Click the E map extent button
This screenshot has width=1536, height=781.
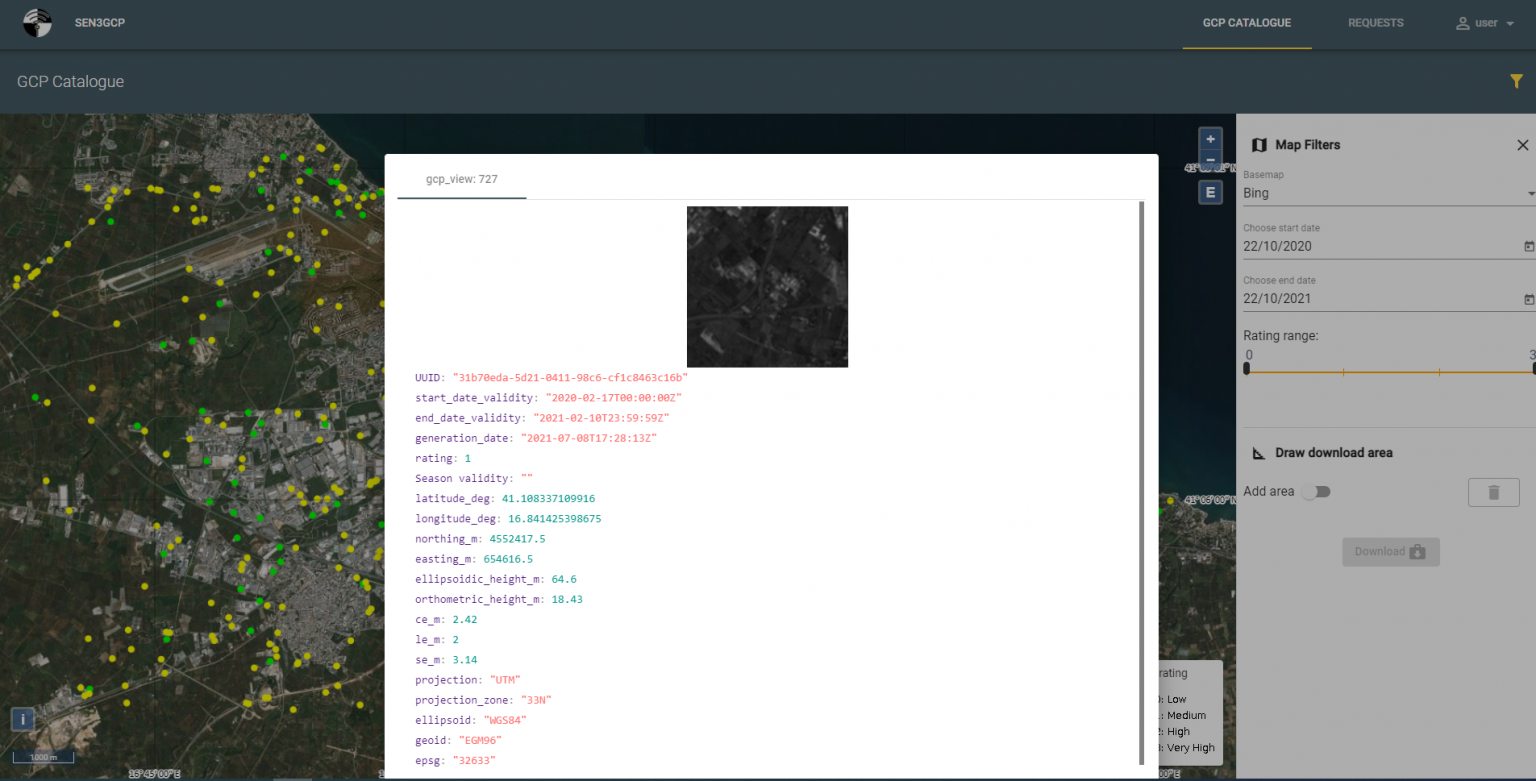click(1210, 192)
